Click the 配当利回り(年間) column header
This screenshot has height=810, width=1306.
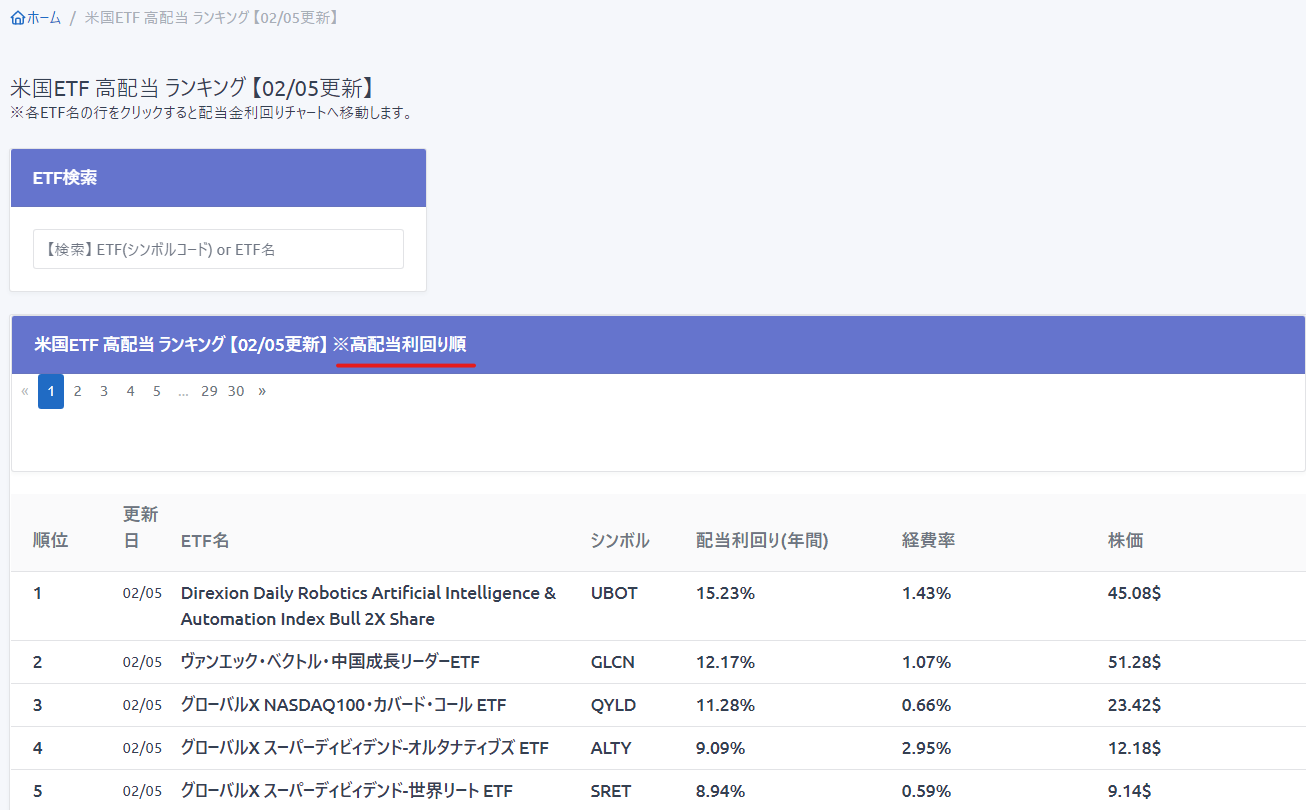pyautogui.click(x=762, y=540)
